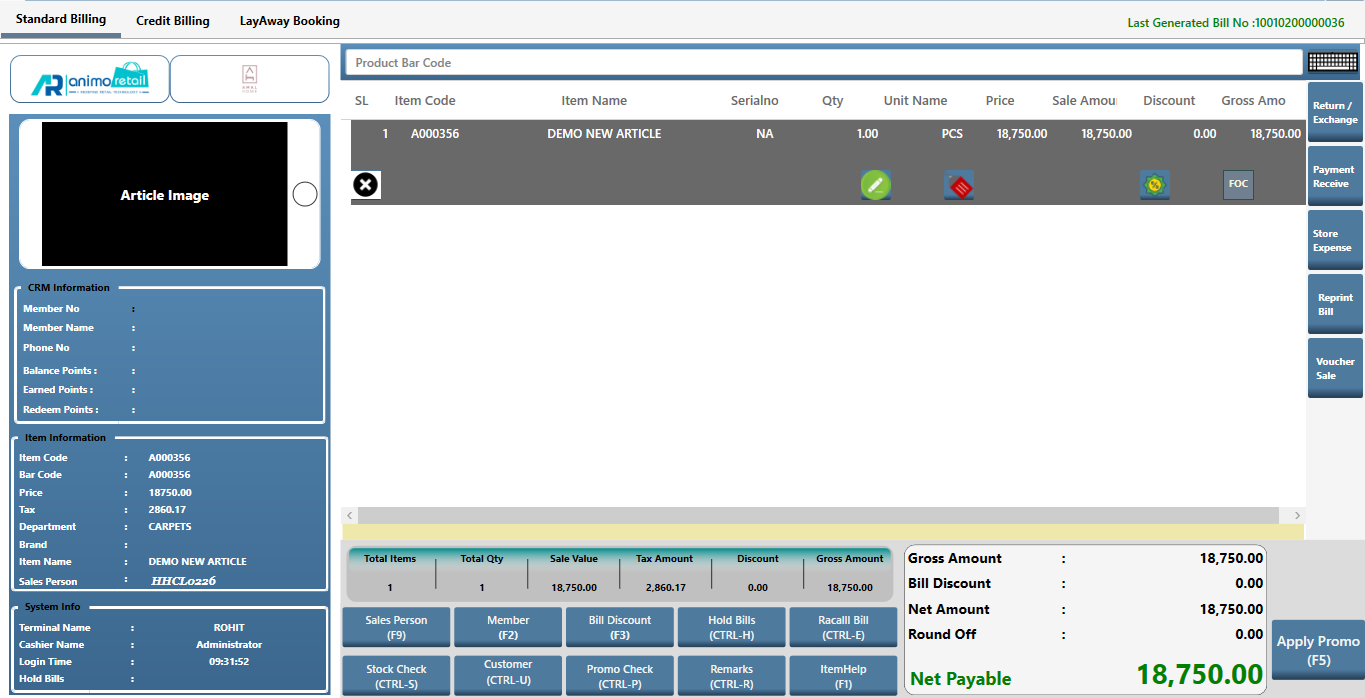Viewport: 1365px width, 698px height.
Task: Click the ROHIT terminal name value
Action: pyautogui.click(x=229, y=628)
